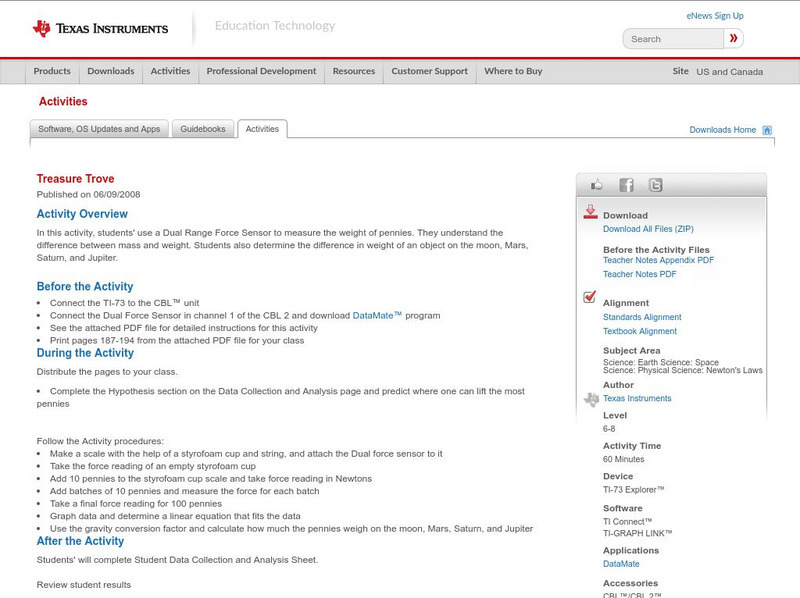Screen dimensions: 800x598
Task: Open the Texas Instruments author link
Action: 637,398
